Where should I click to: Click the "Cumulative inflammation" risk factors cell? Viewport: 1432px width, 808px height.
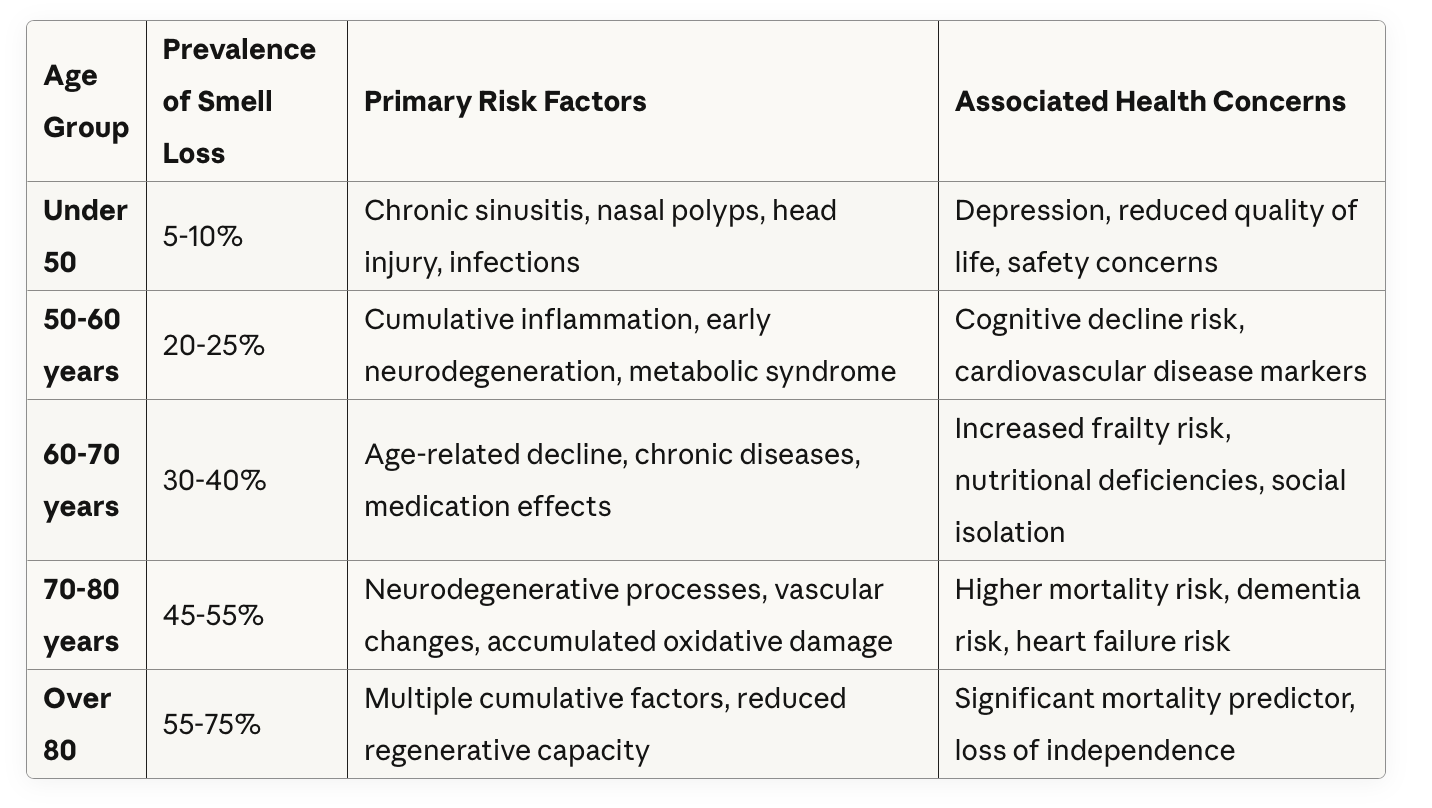[x=629, y=345]
